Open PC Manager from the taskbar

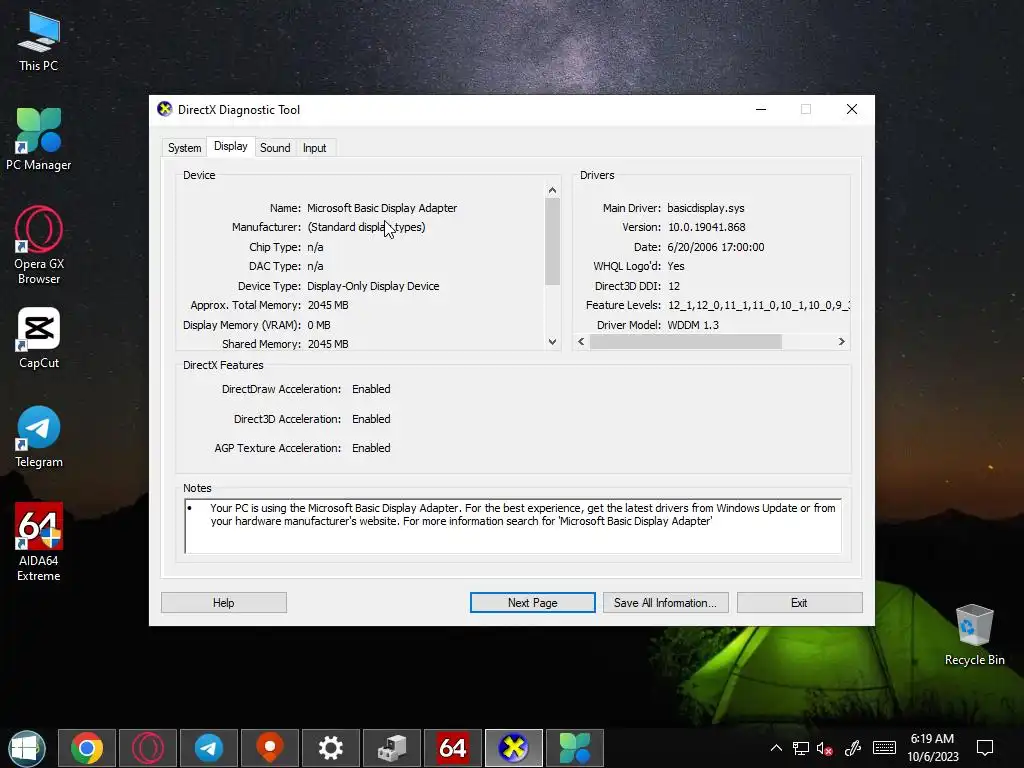575,748
